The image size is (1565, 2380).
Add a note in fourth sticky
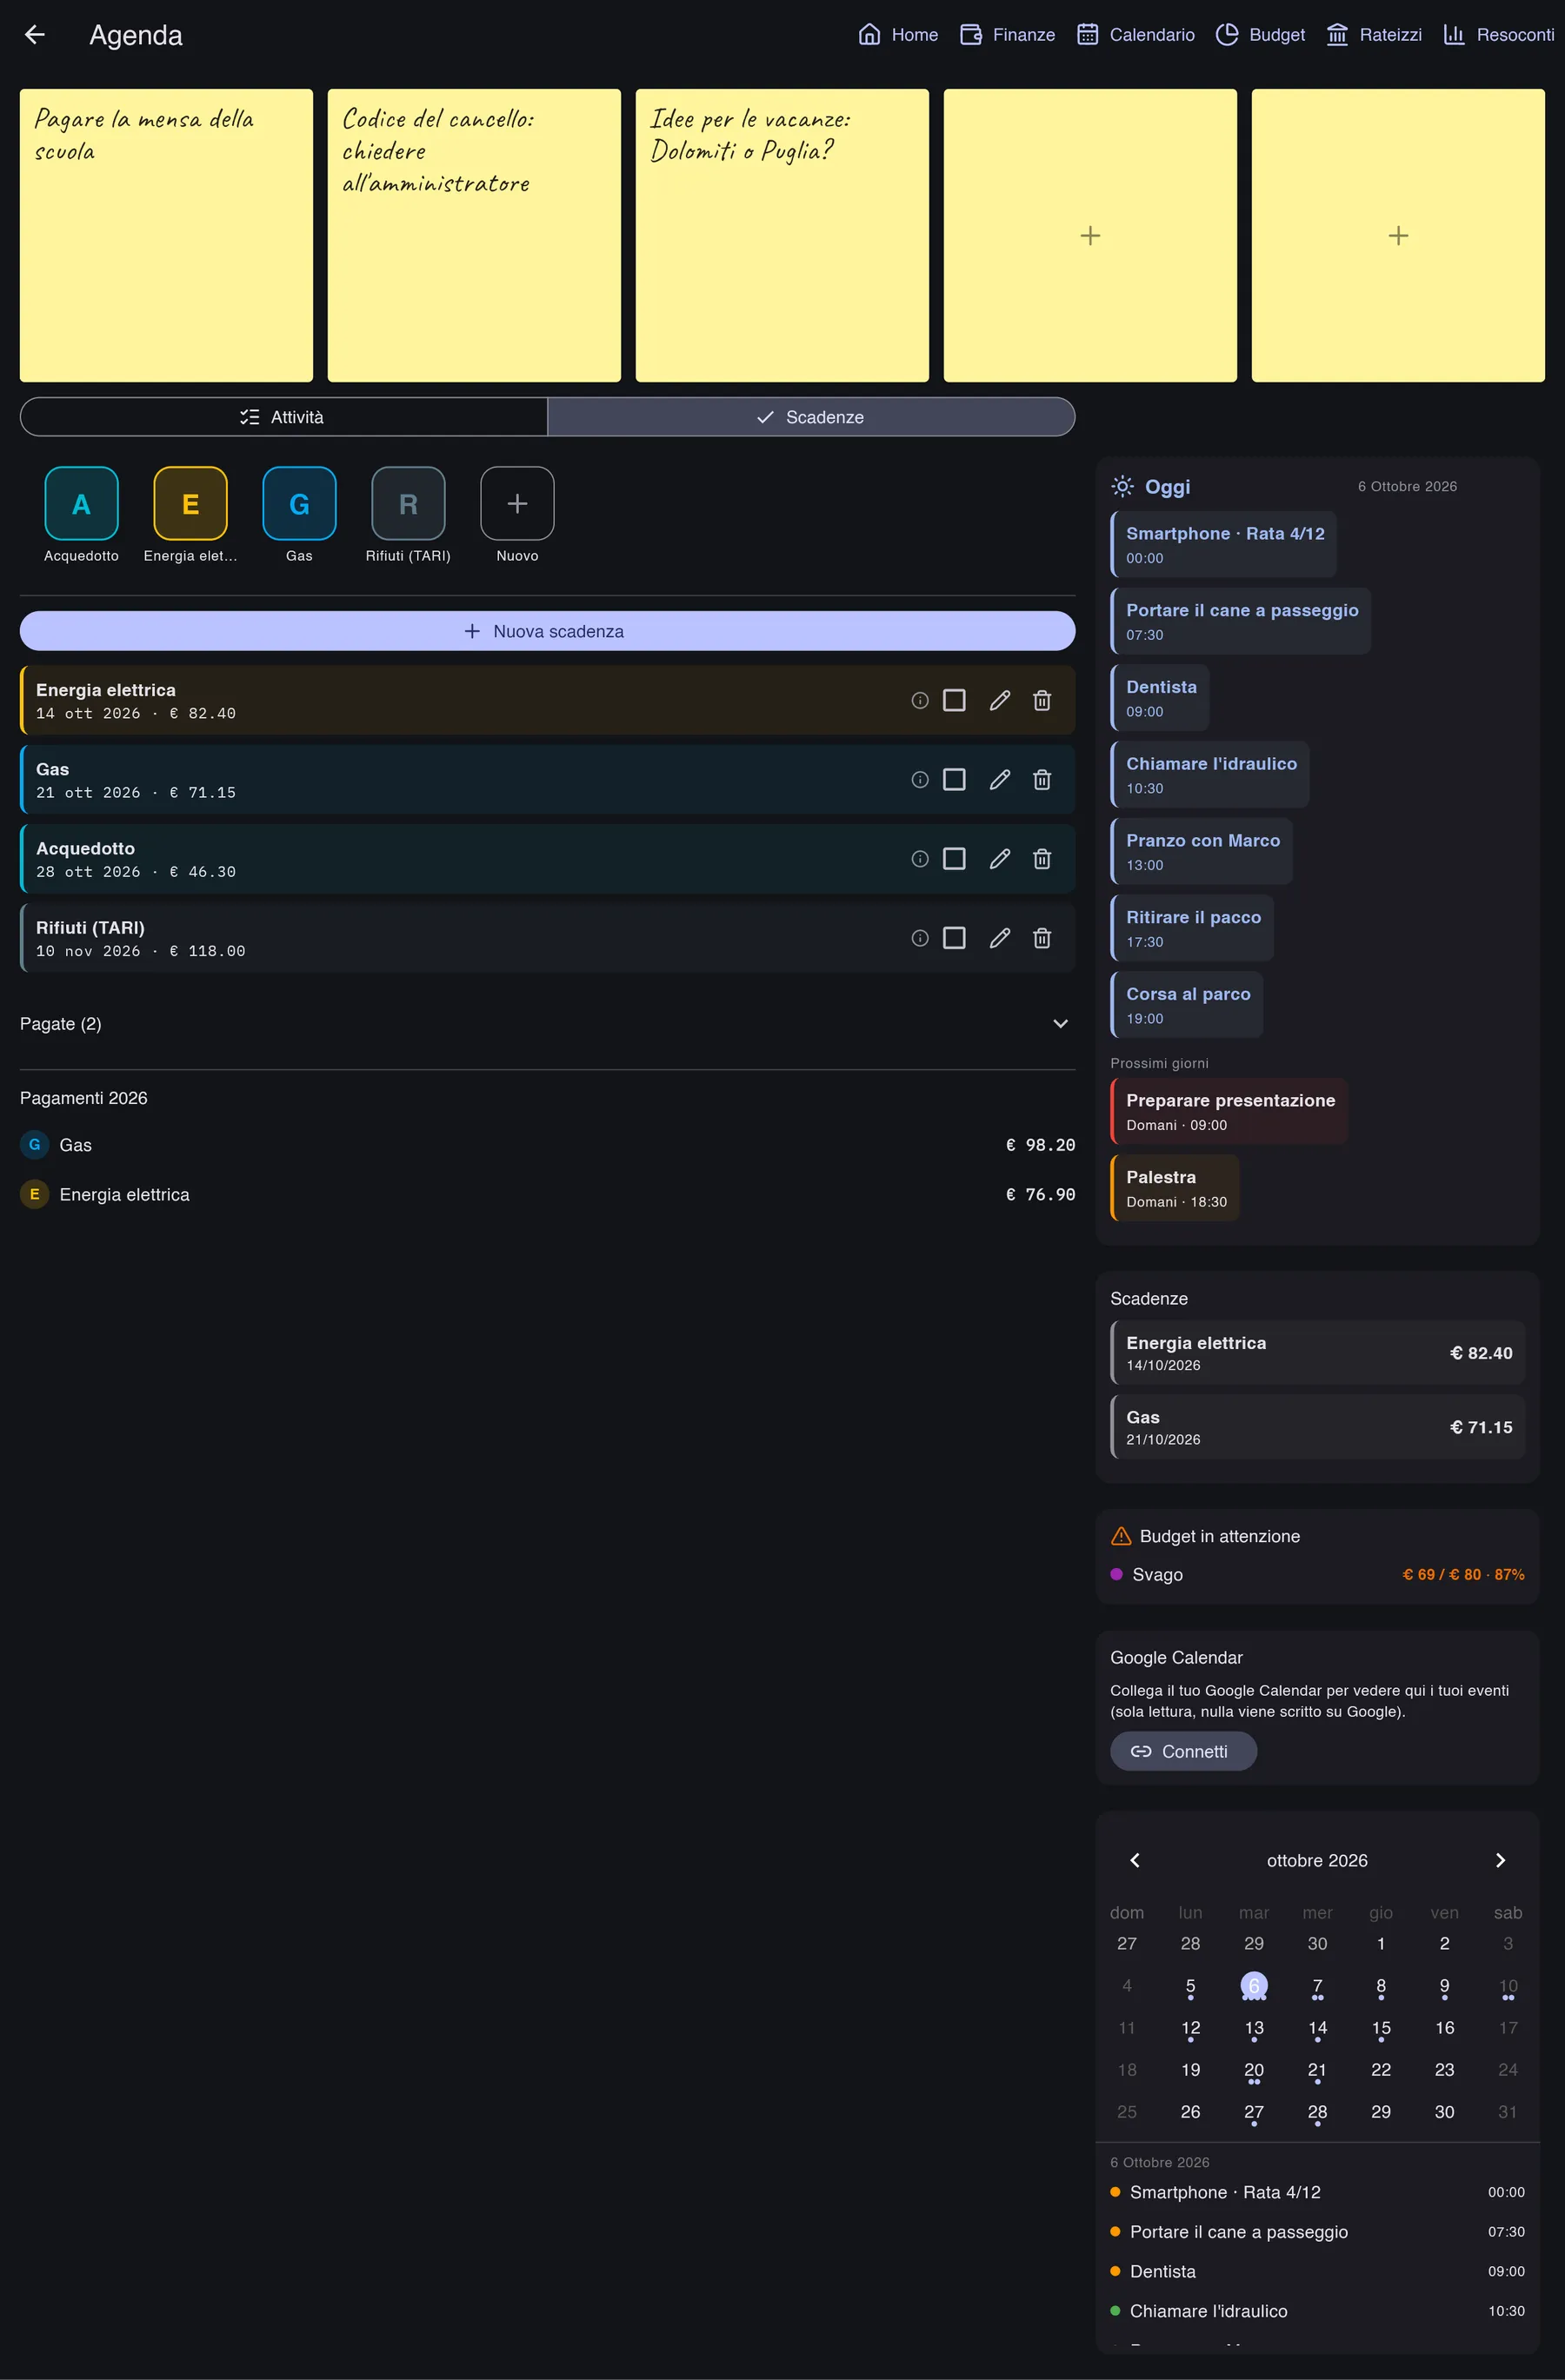1090,235
